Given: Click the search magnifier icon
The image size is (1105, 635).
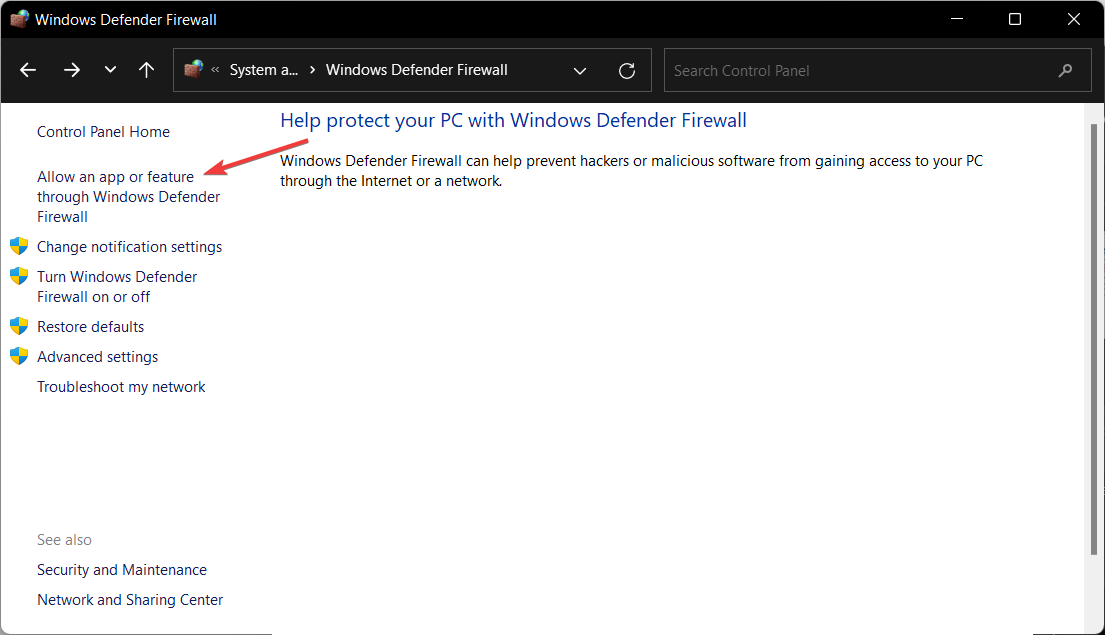Looking at the screenshot, I should pos(1066,70).
